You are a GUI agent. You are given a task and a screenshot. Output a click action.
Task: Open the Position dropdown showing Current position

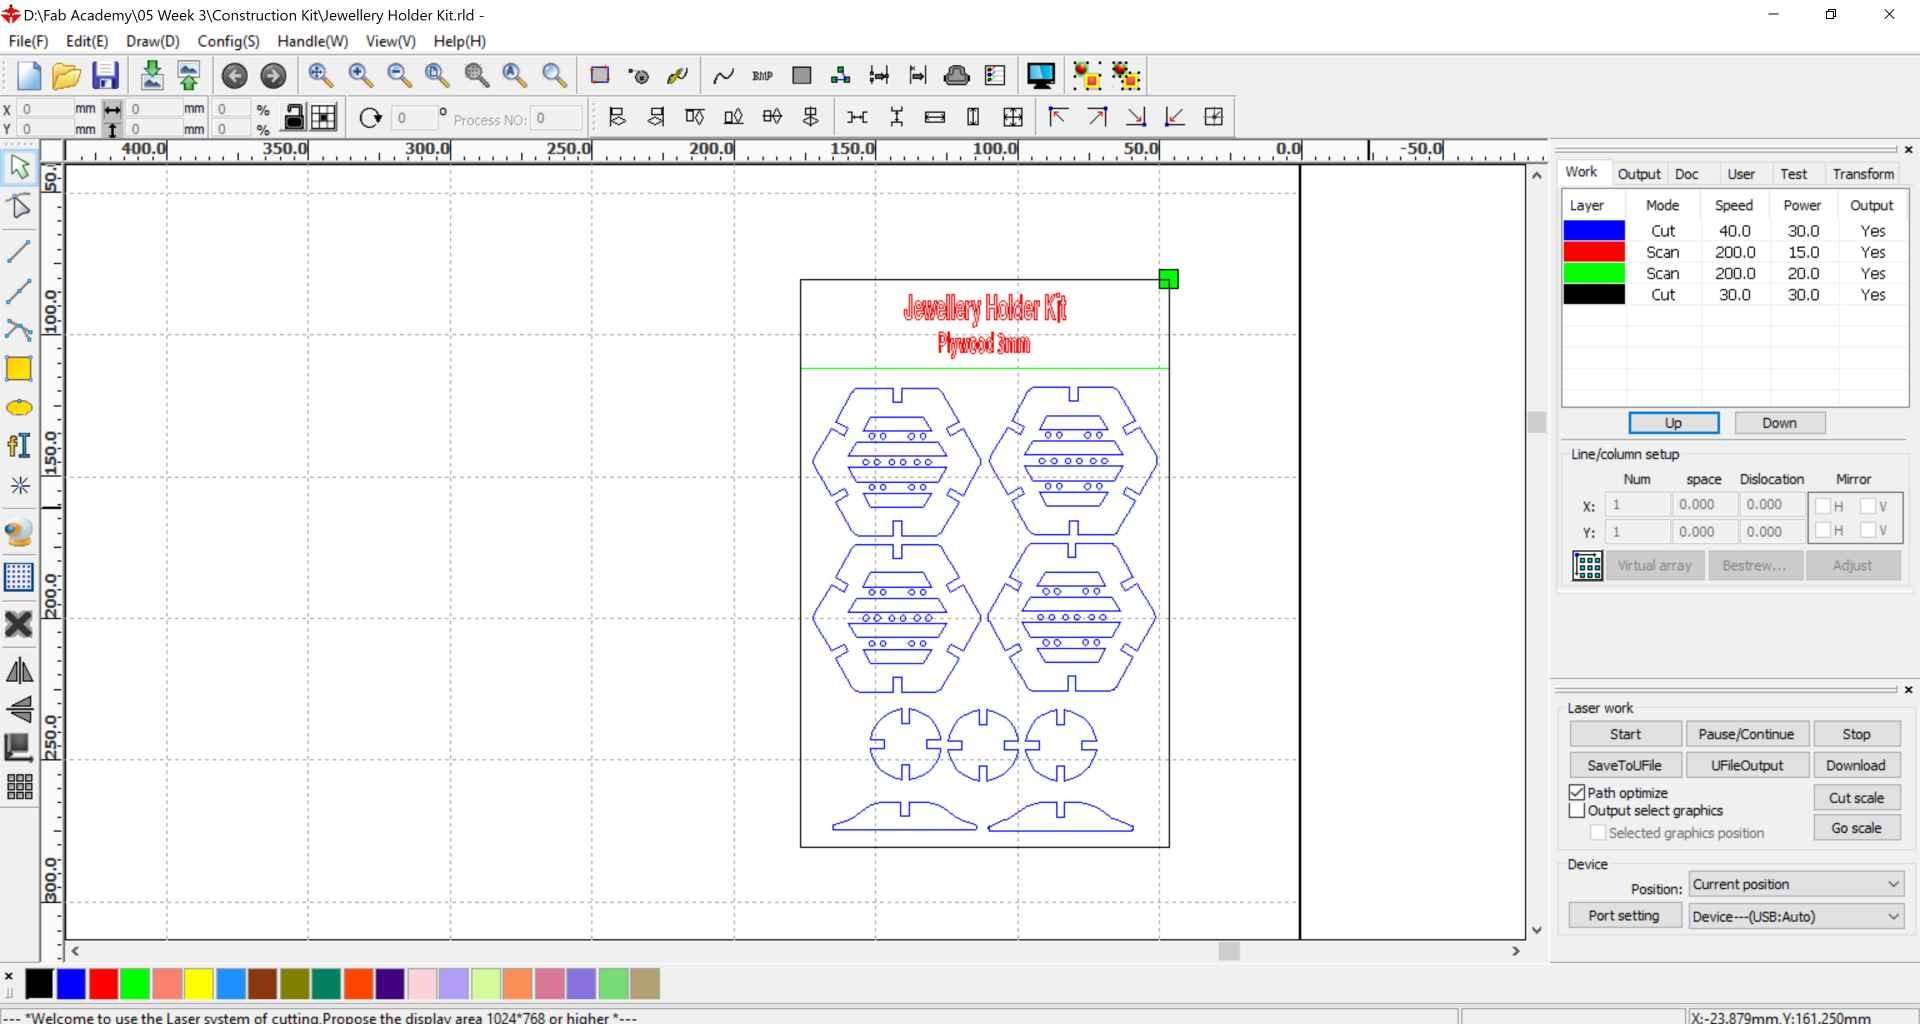tap(1796, 884)
